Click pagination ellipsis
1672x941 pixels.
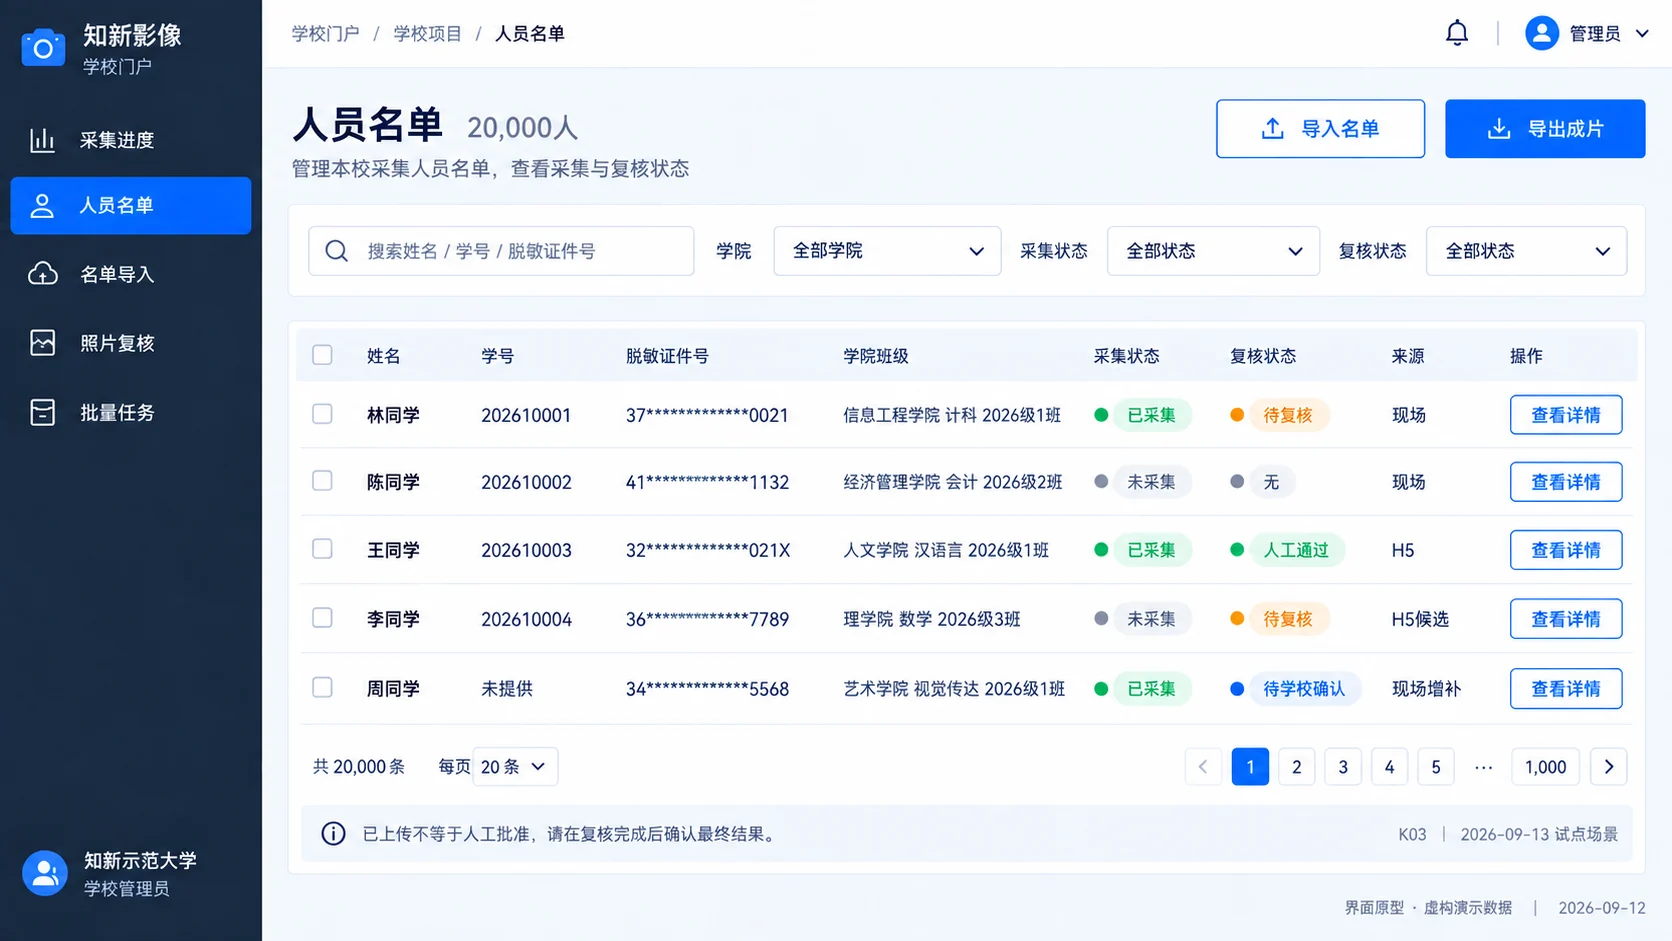1483,768
